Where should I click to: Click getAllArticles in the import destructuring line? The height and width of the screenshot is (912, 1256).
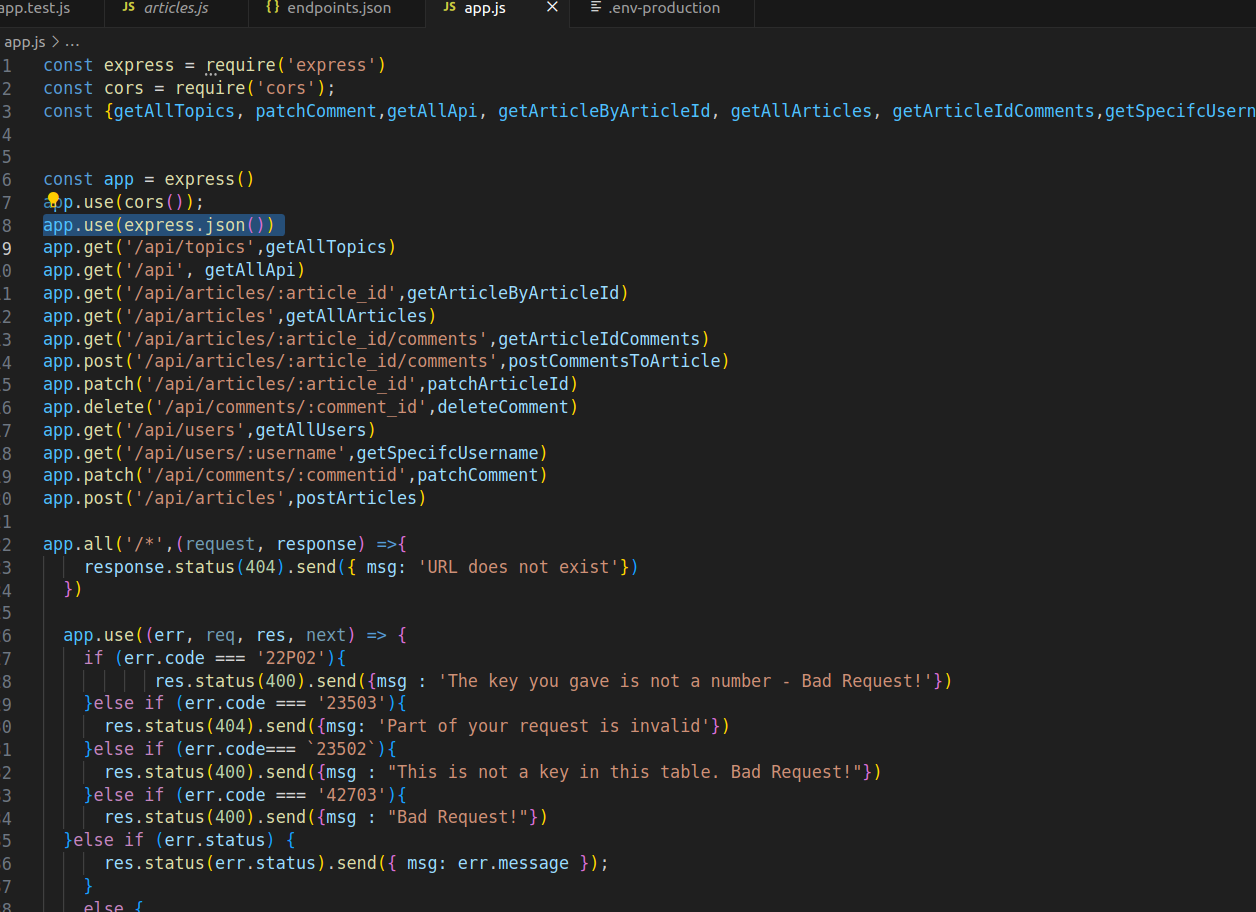pyautogui.click(x=801, y=111)
